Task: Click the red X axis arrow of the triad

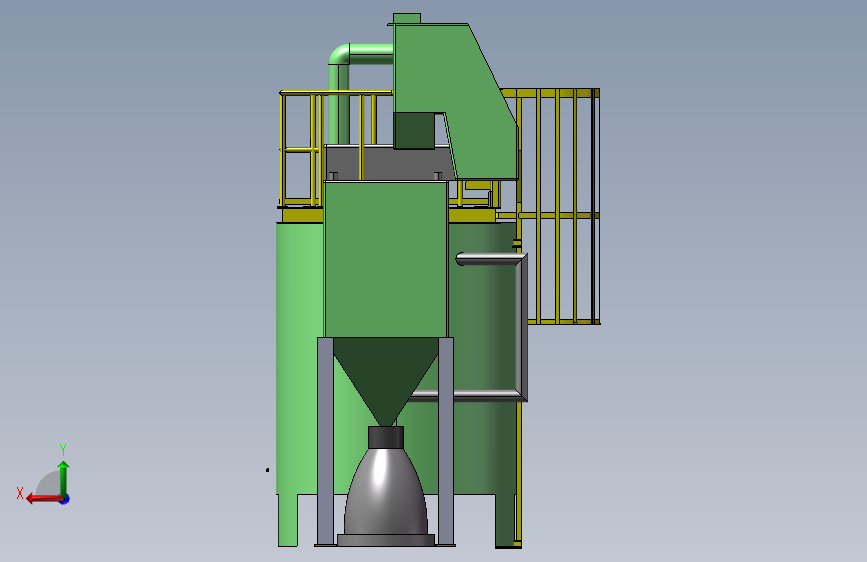Action: (x=43, y=499)
